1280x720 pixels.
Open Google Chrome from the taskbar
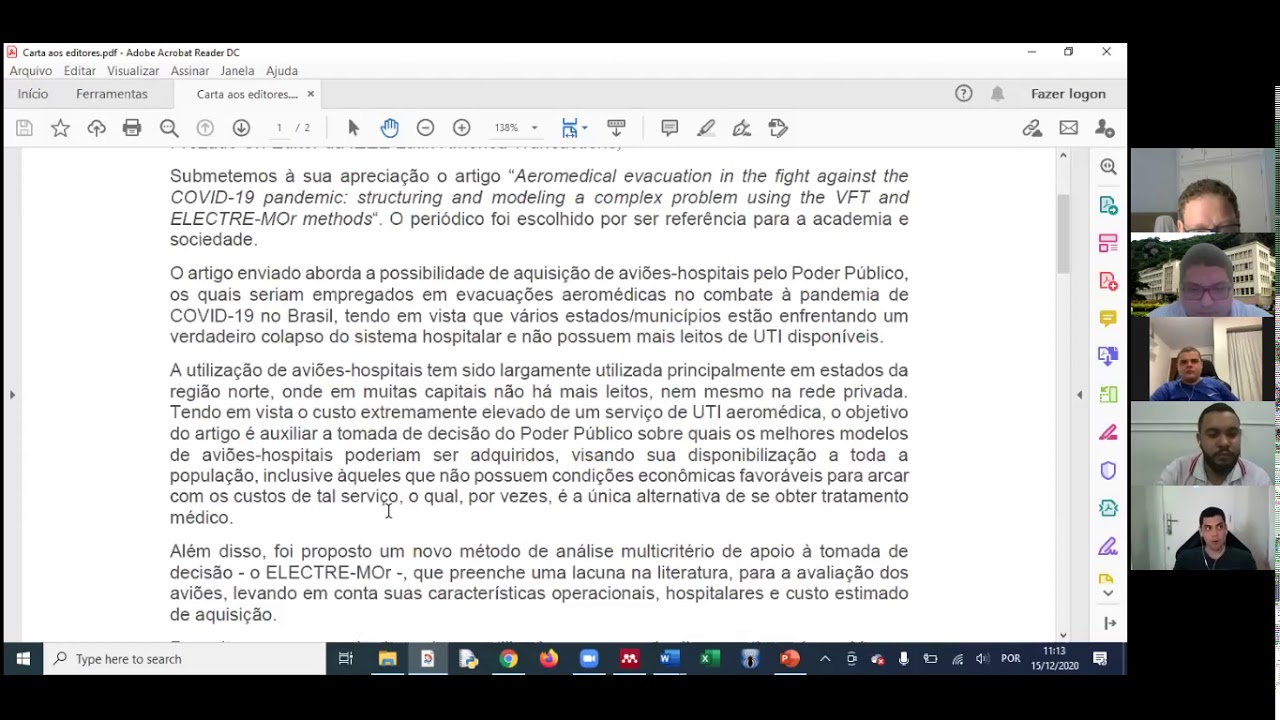tap(508, 659)
